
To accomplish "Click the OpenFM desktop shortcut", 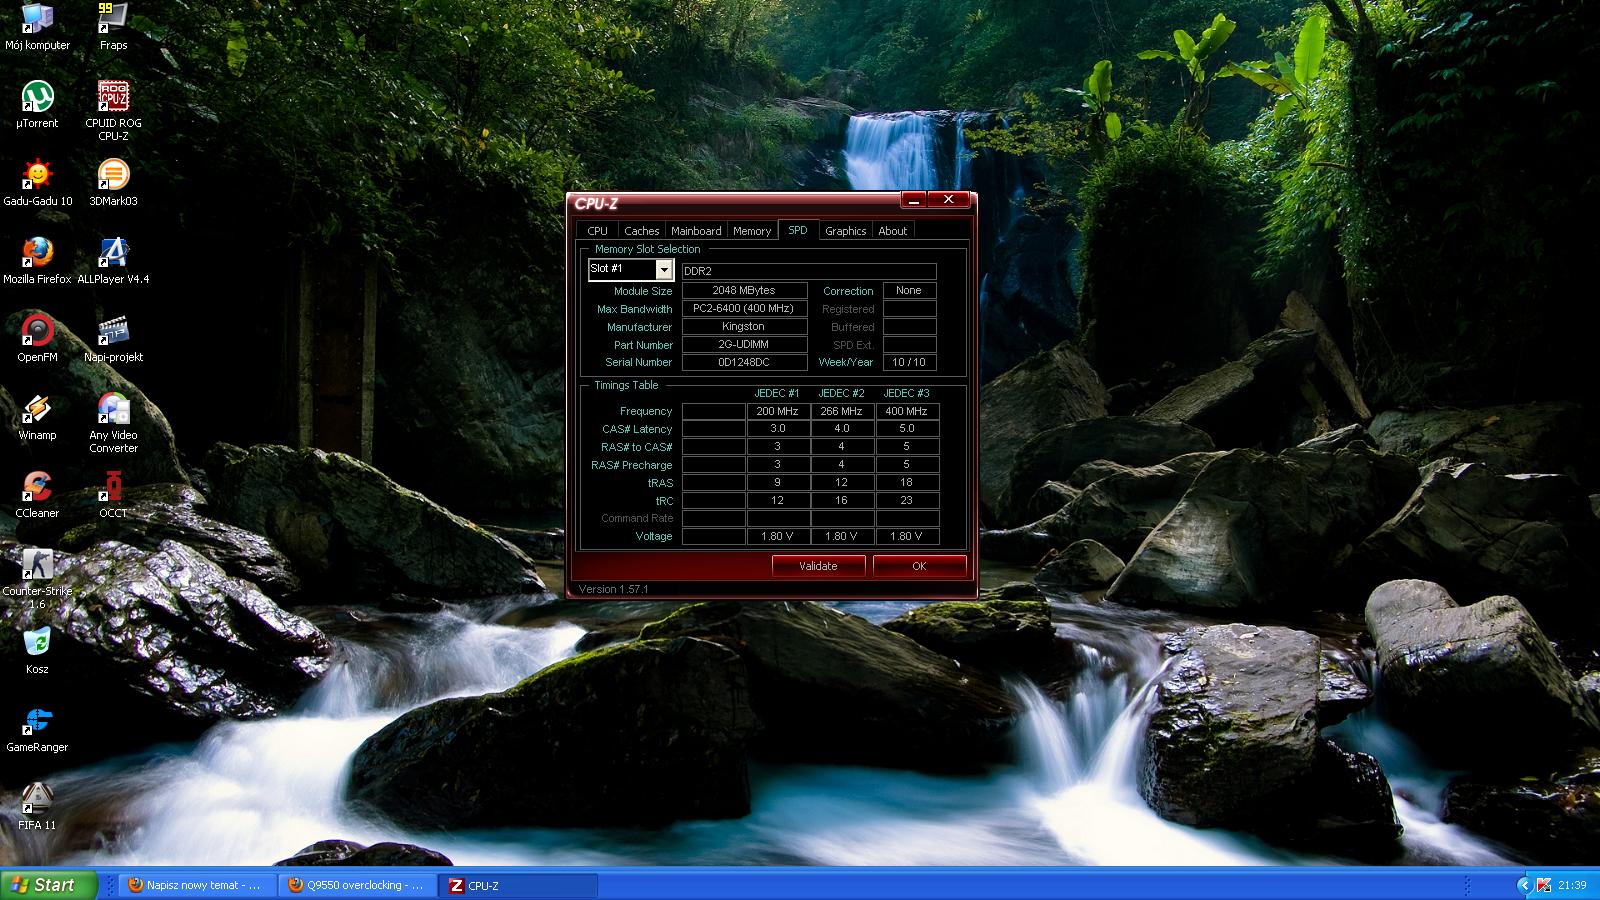I will click(x=37, y=339).
